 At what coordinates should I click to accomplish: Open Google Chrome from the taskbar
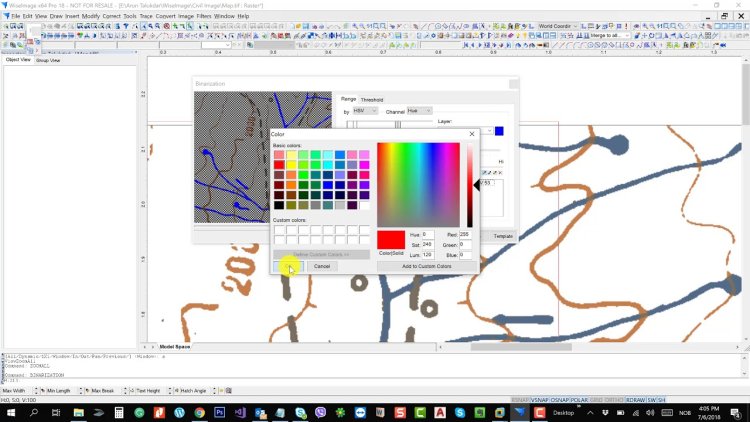pos(199,412)
